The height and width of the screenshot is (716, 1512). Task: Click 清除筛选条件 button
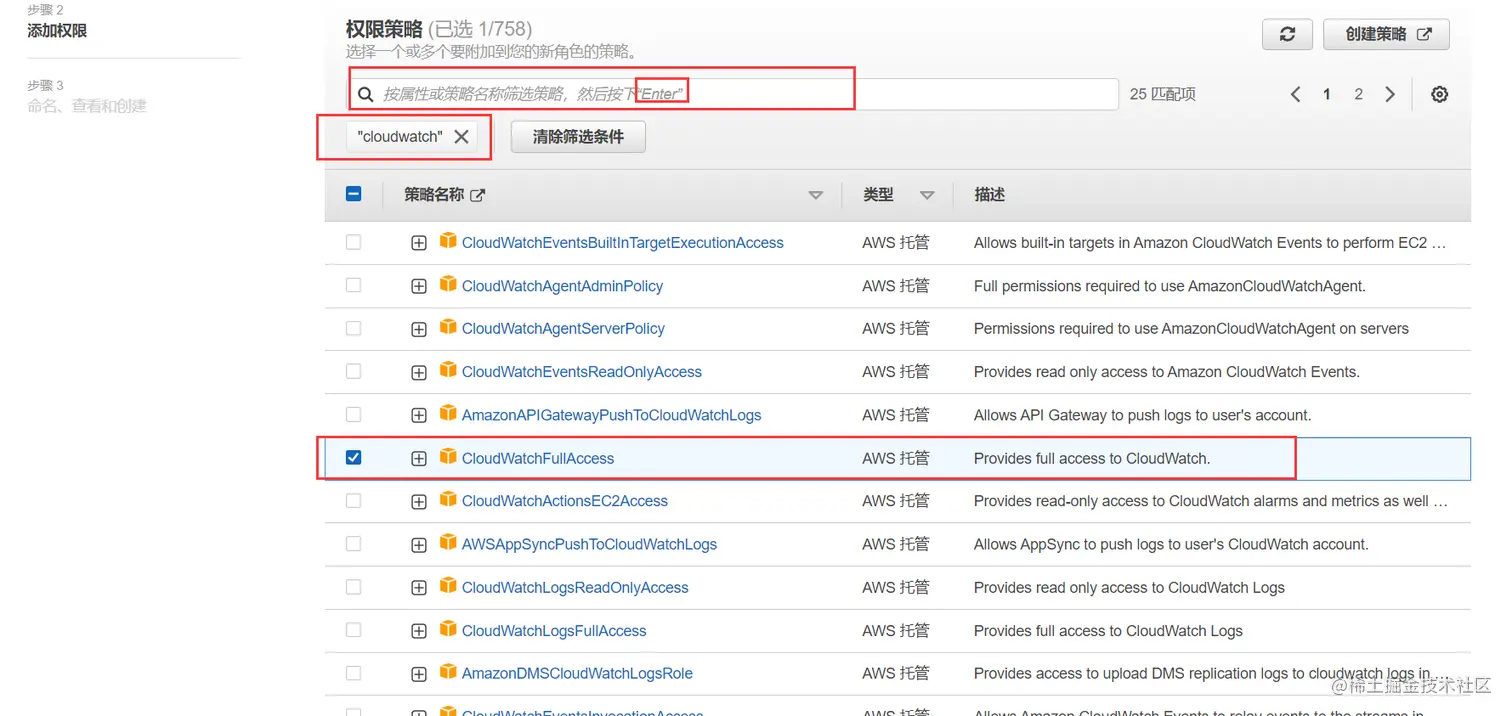click(x=578, y=137)
